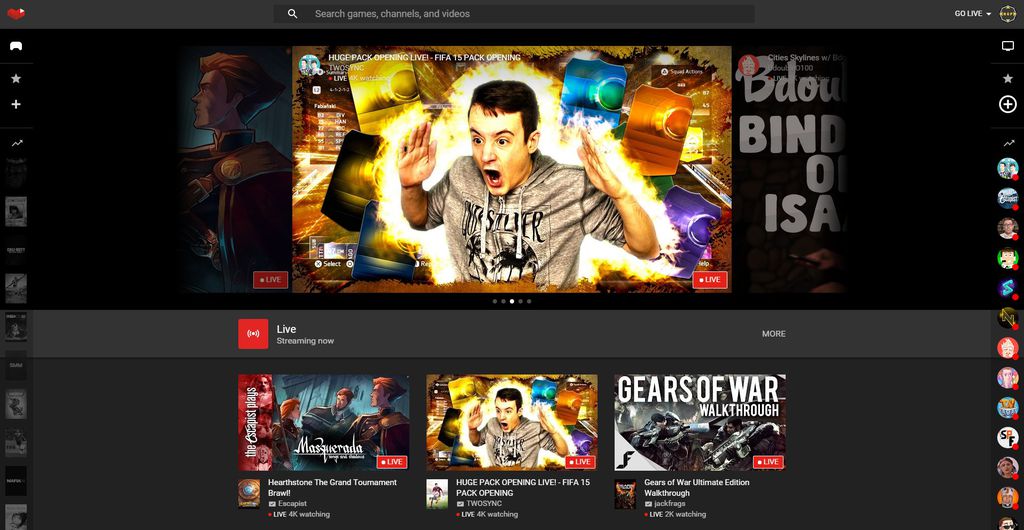Viewport: 1024px width, 530px height.
Task: Select the active third carousel dot
Action: coord(512,302)
